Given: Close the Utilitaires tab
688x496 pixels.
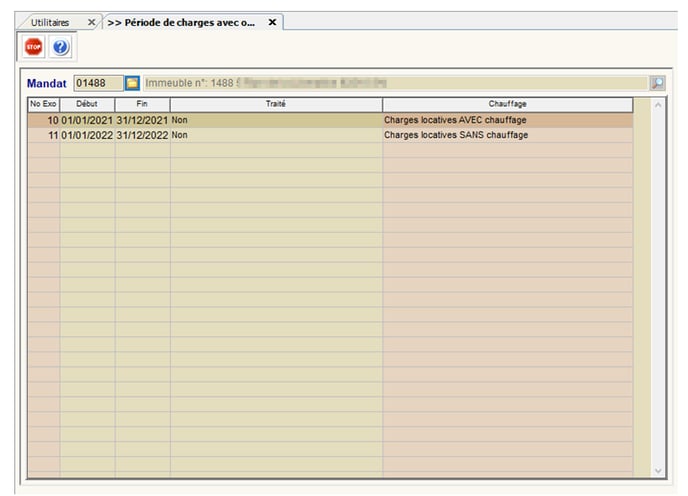Looking at the screenshot, I should [92, 22].
